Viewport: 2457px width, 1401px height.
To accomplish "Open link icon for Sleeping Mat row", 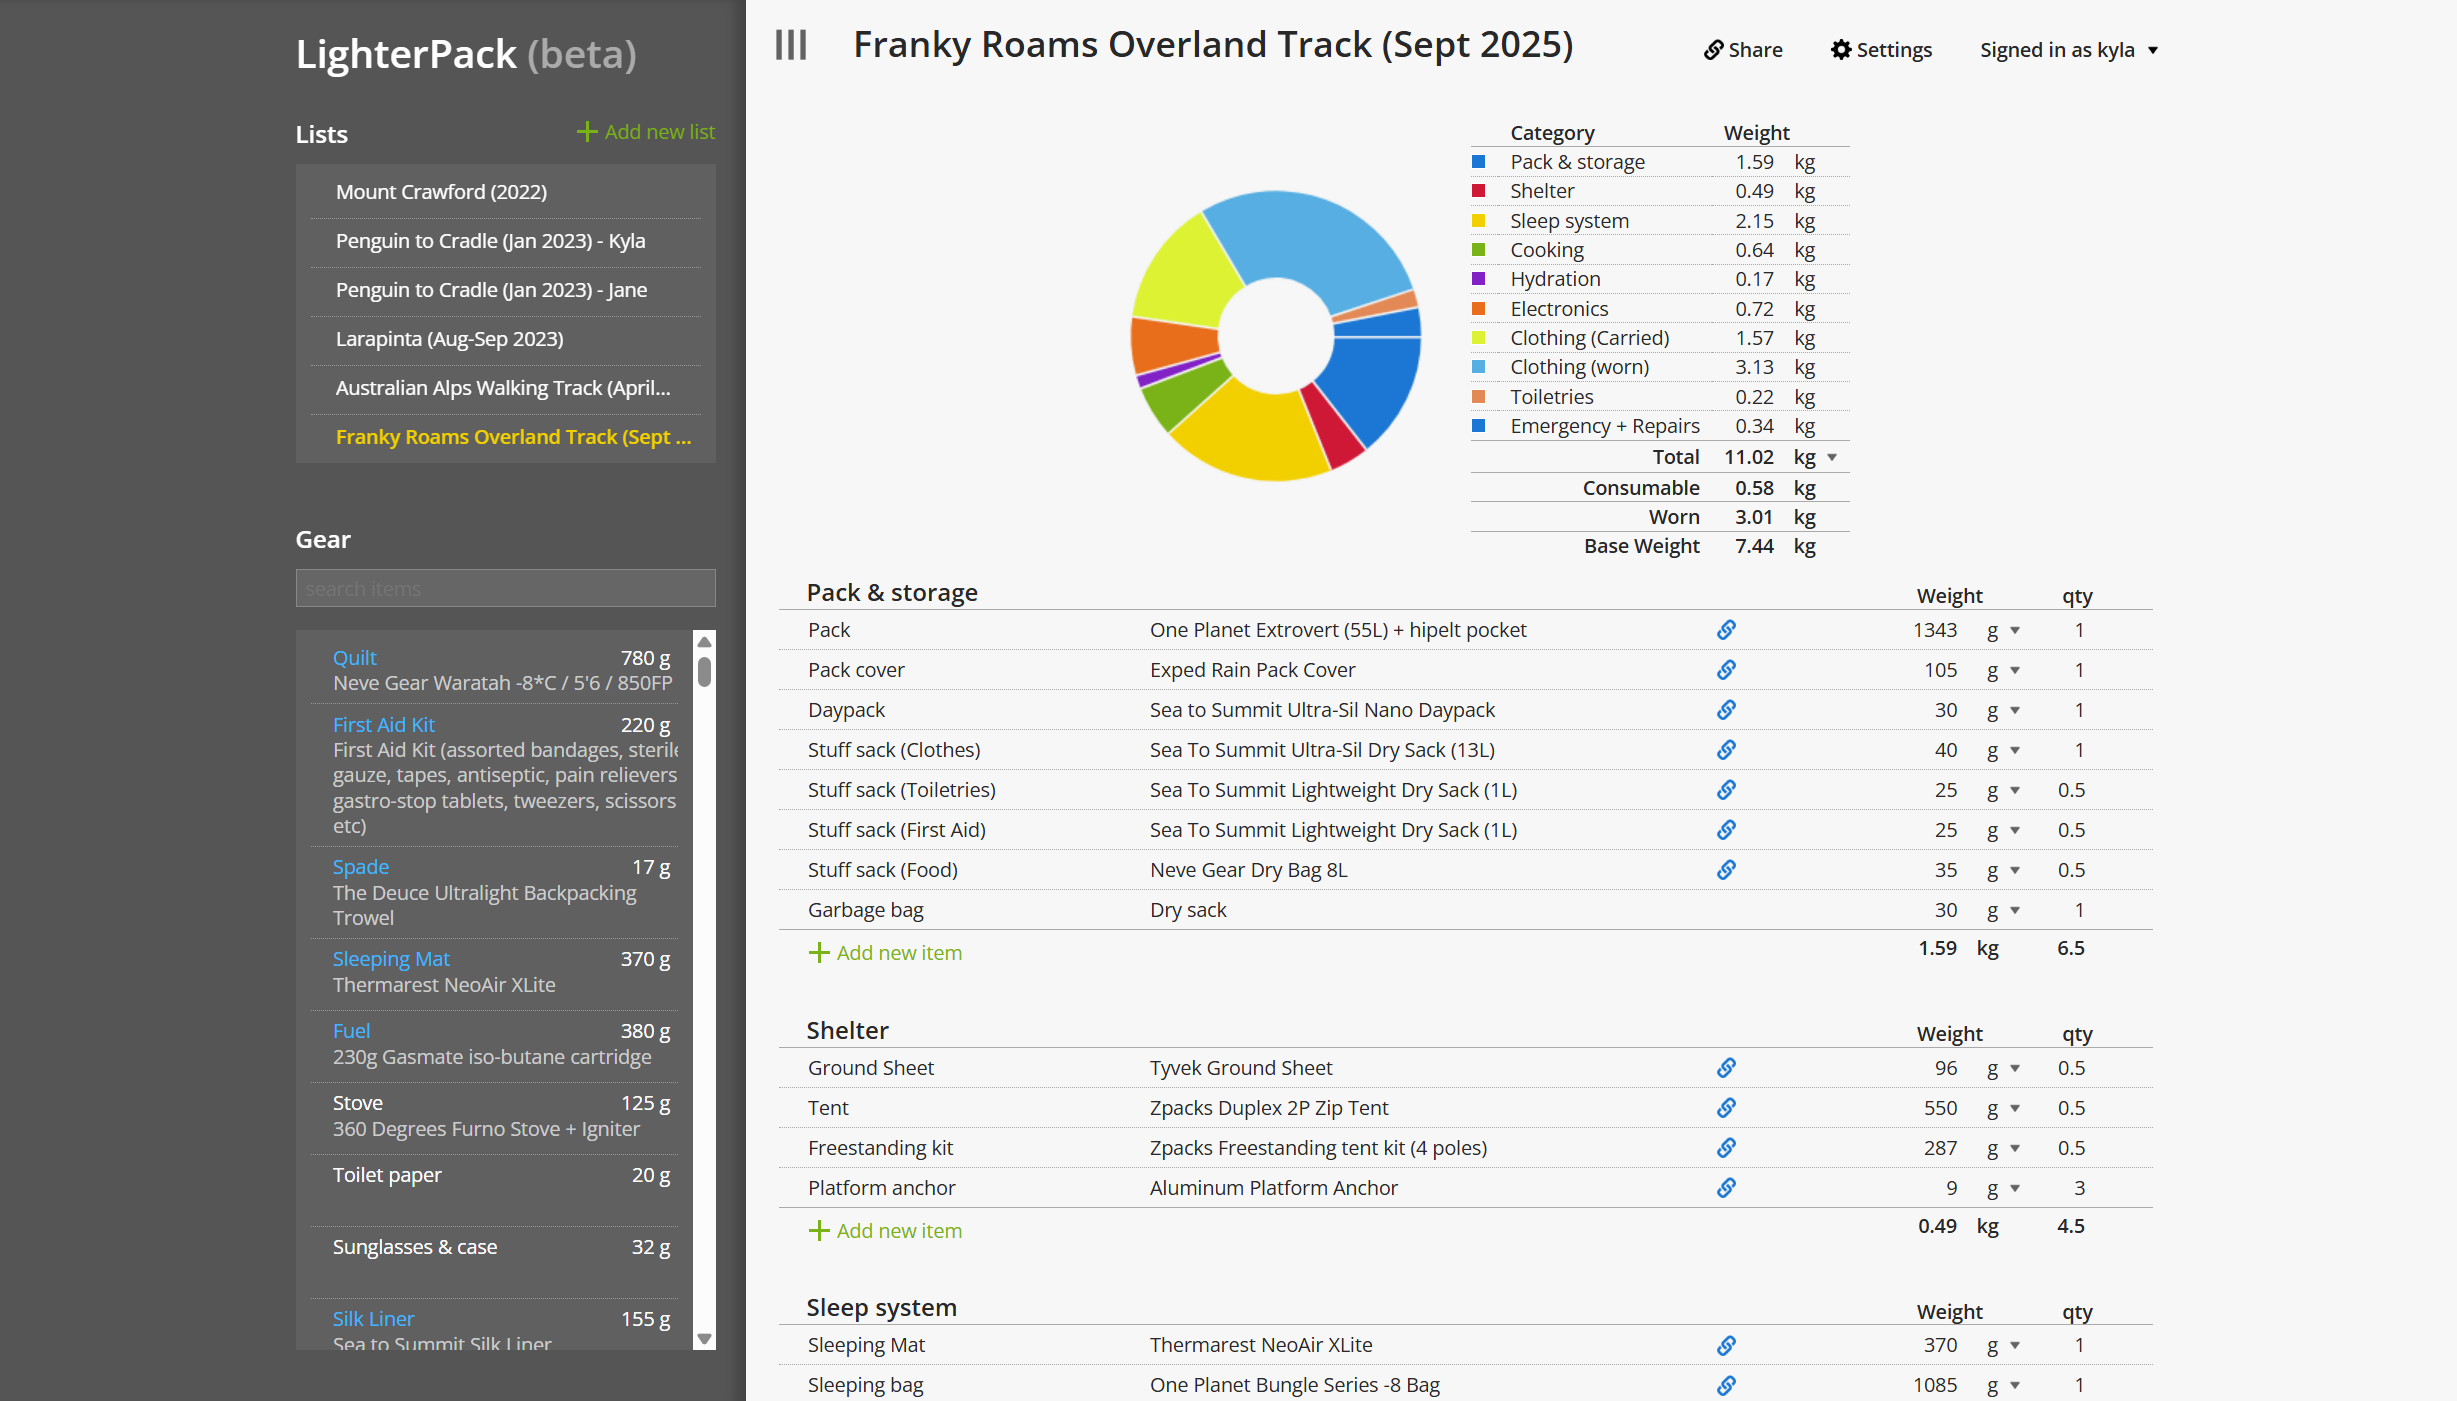I will (x=1726, y=1346).
